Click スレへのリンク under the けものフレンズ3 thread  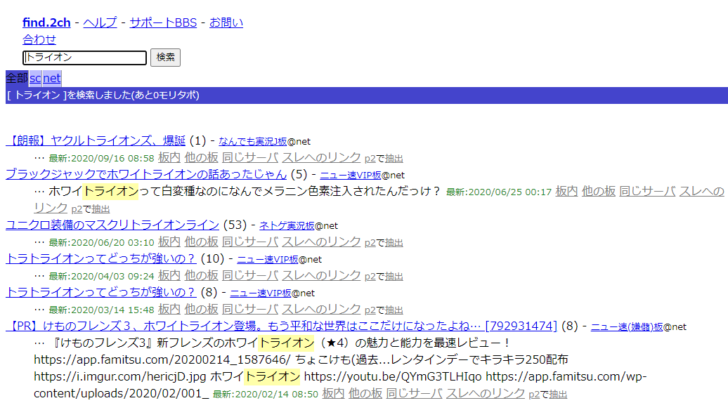tap(486, 393)
